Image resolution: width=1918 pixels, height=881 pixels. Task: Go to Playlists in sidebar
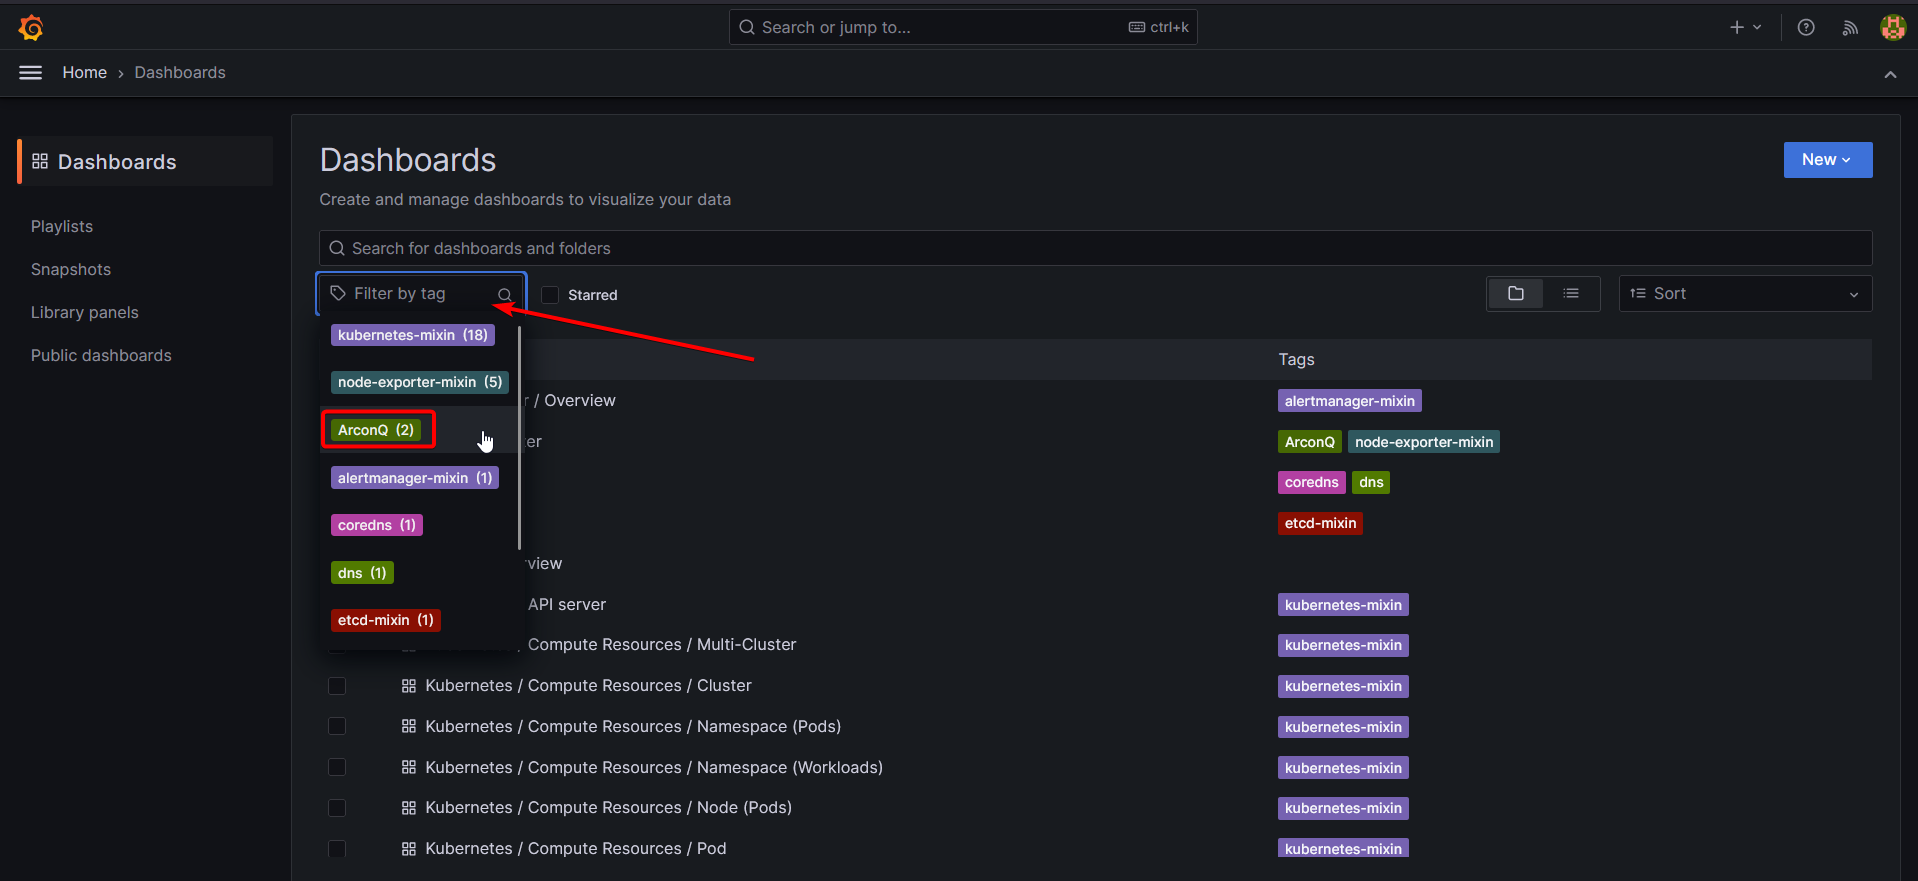point(62,227)
